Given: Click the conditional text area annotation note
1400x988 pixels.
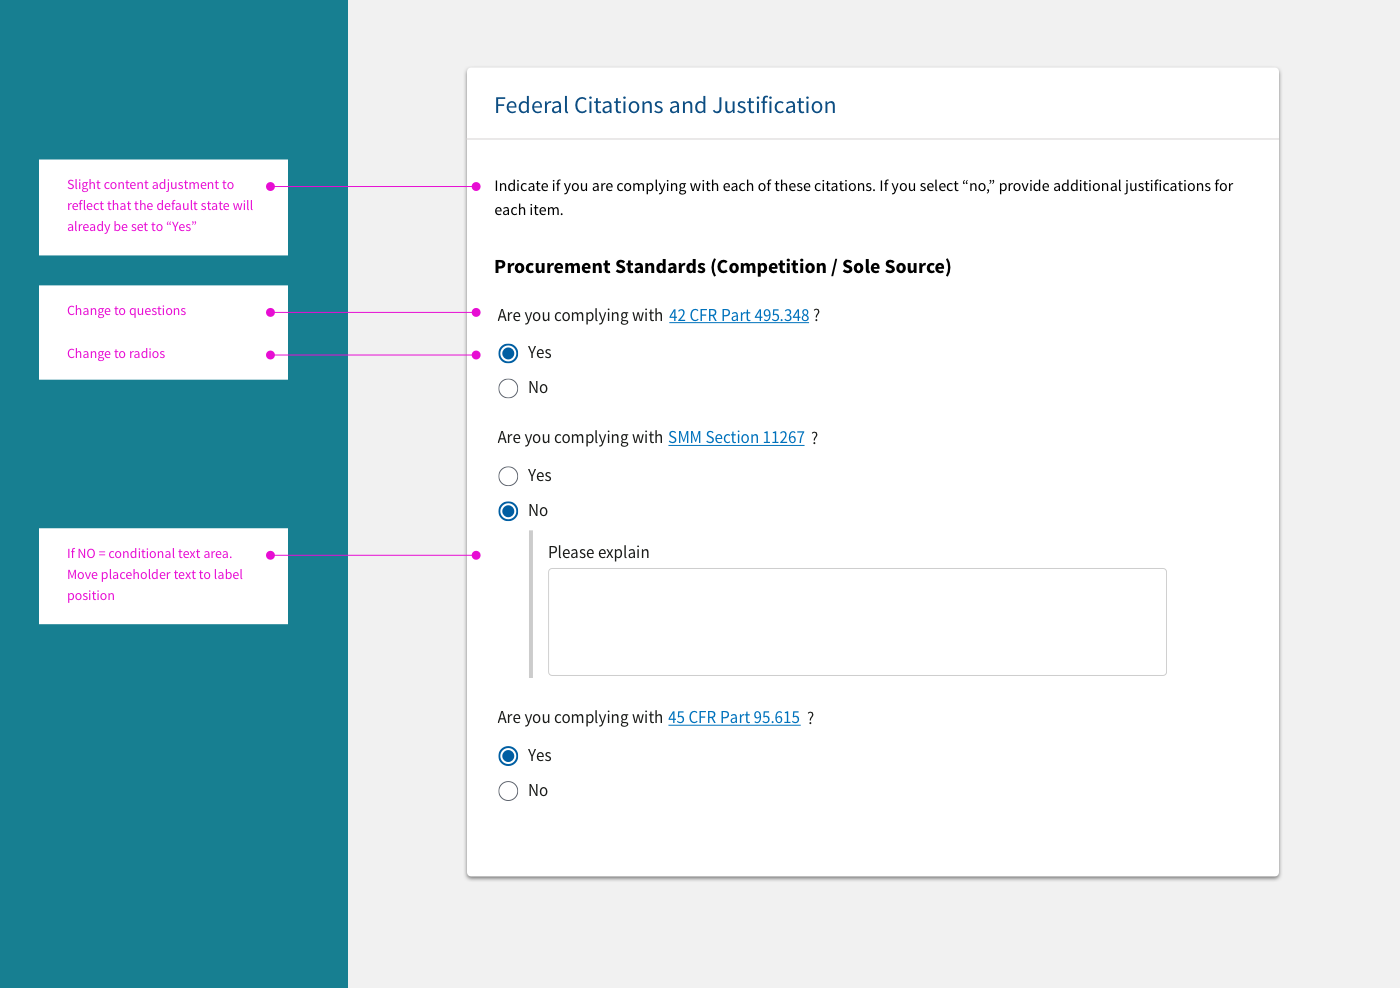Looking at the screenshot, I should pos(154,574).
